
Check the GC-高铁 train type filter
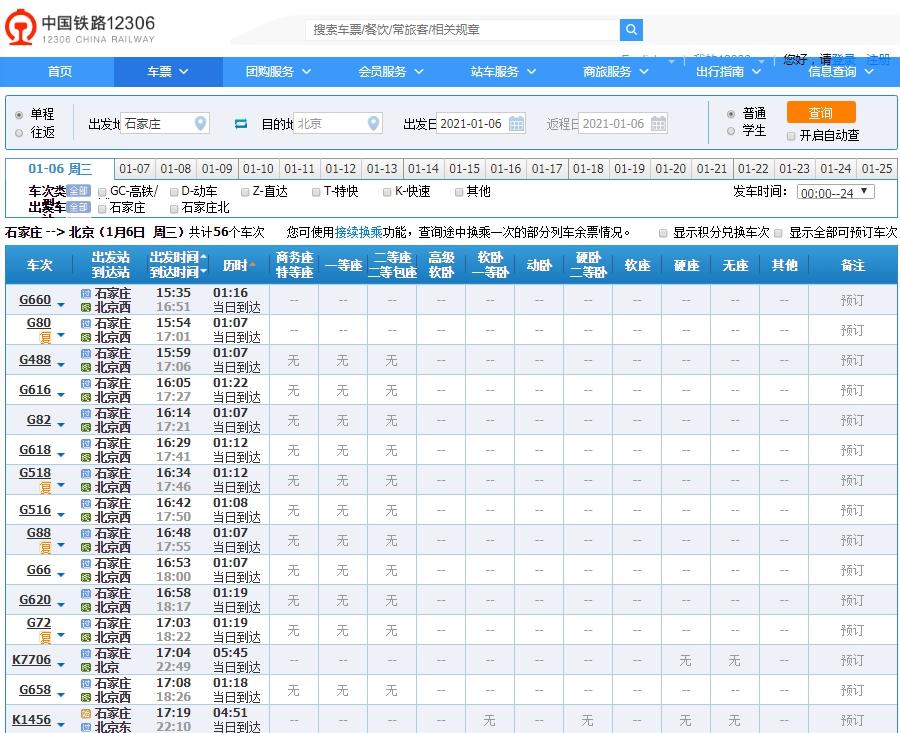pyautogui.click(x=103, y=192)
